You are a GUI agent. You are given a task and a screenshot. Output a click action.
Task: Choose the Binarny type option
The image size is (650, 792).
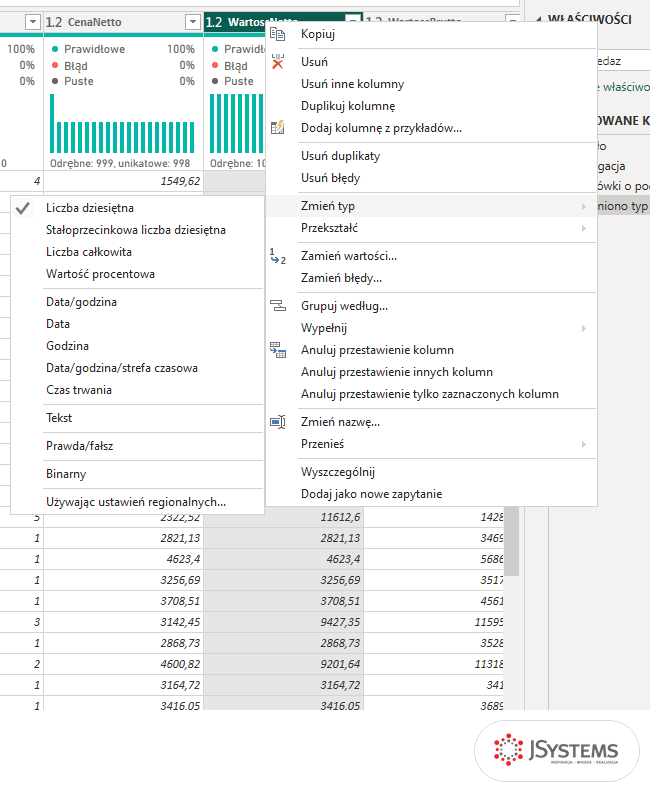pyautogui.click(x=137, y=474)
